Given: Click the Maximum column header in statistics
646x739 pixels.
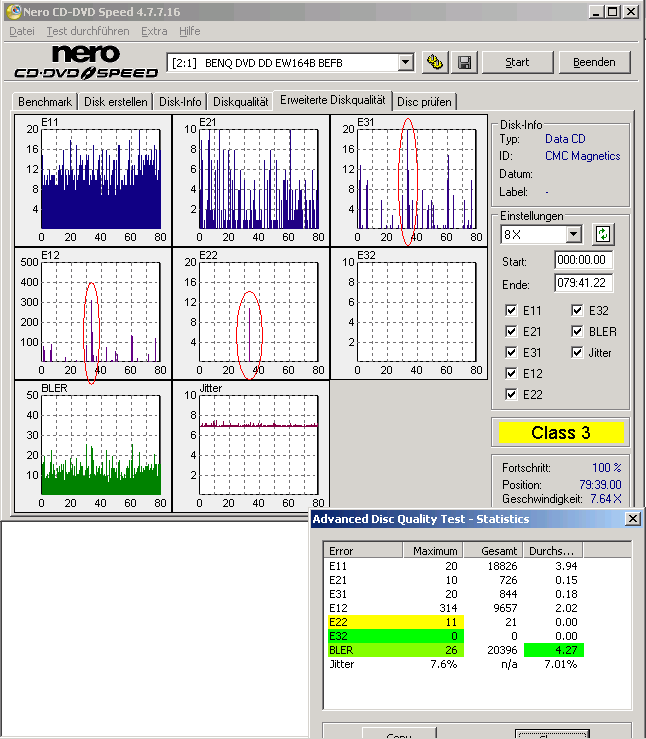Looking at the screenshot, I should [x=433, y=551].
